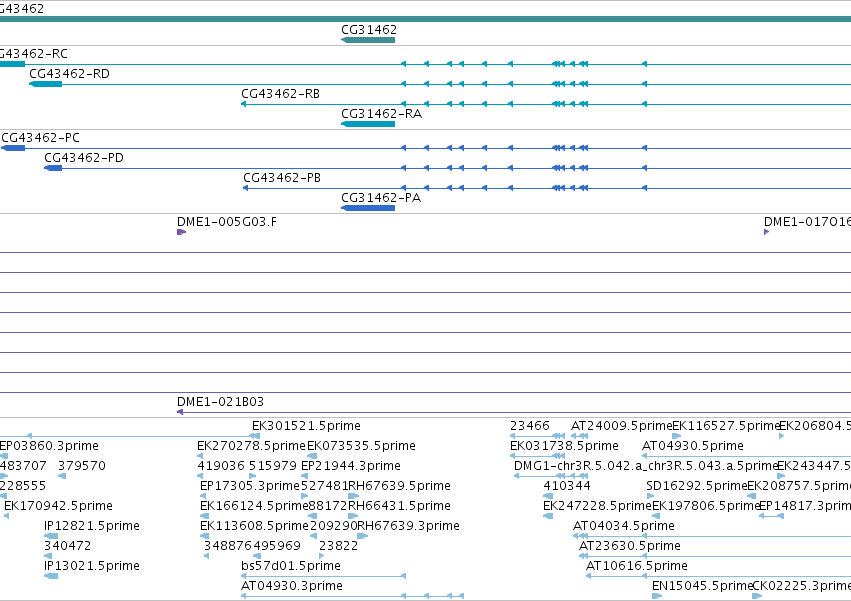Click the teal CG31462 gene bar
The height and width of the screenshot is (601, 851).
pyautogui.click(x=368, y=40)
